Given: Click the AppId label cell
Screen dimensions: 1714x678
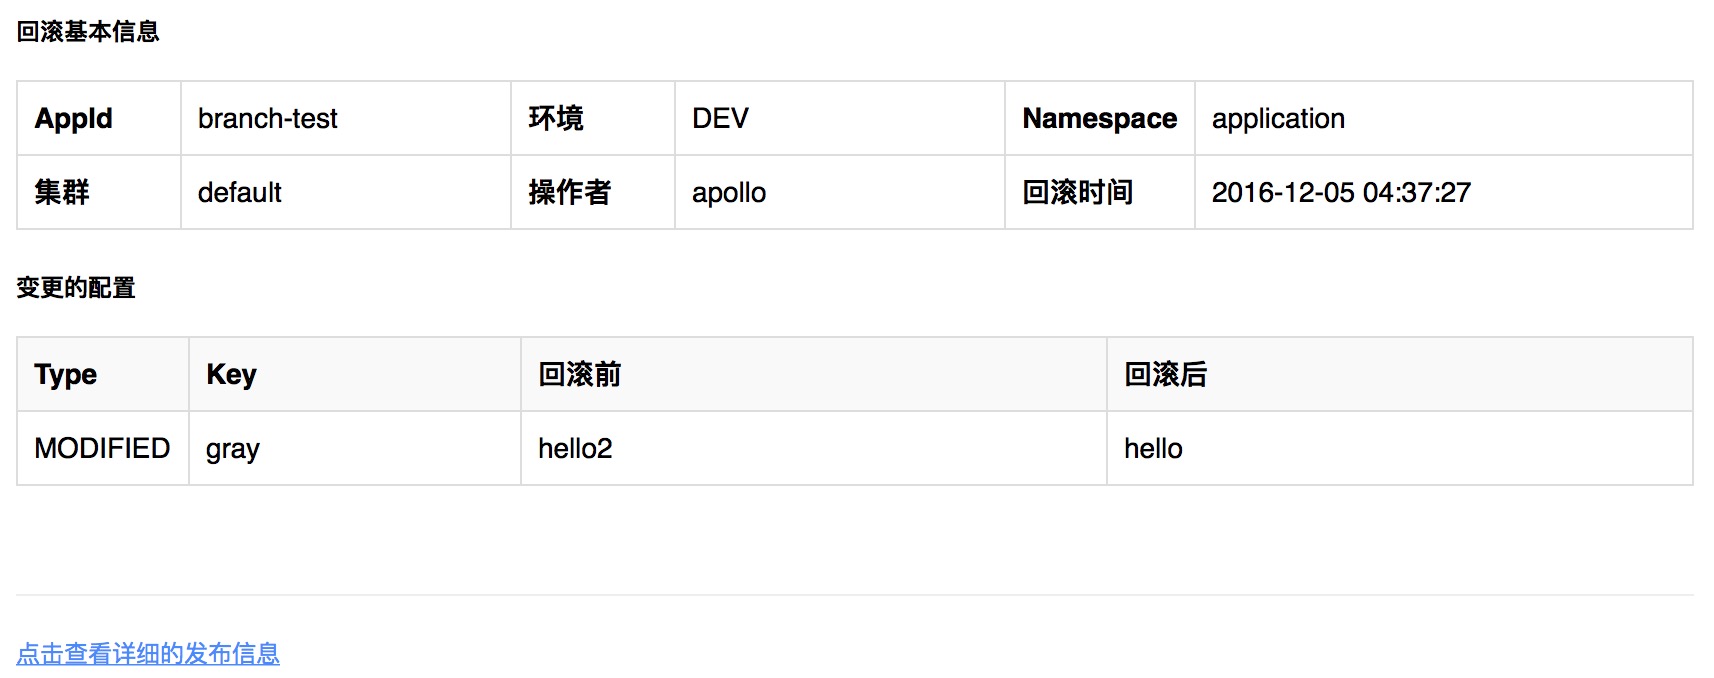Looking at the screenshot, I should click(74, 119).
